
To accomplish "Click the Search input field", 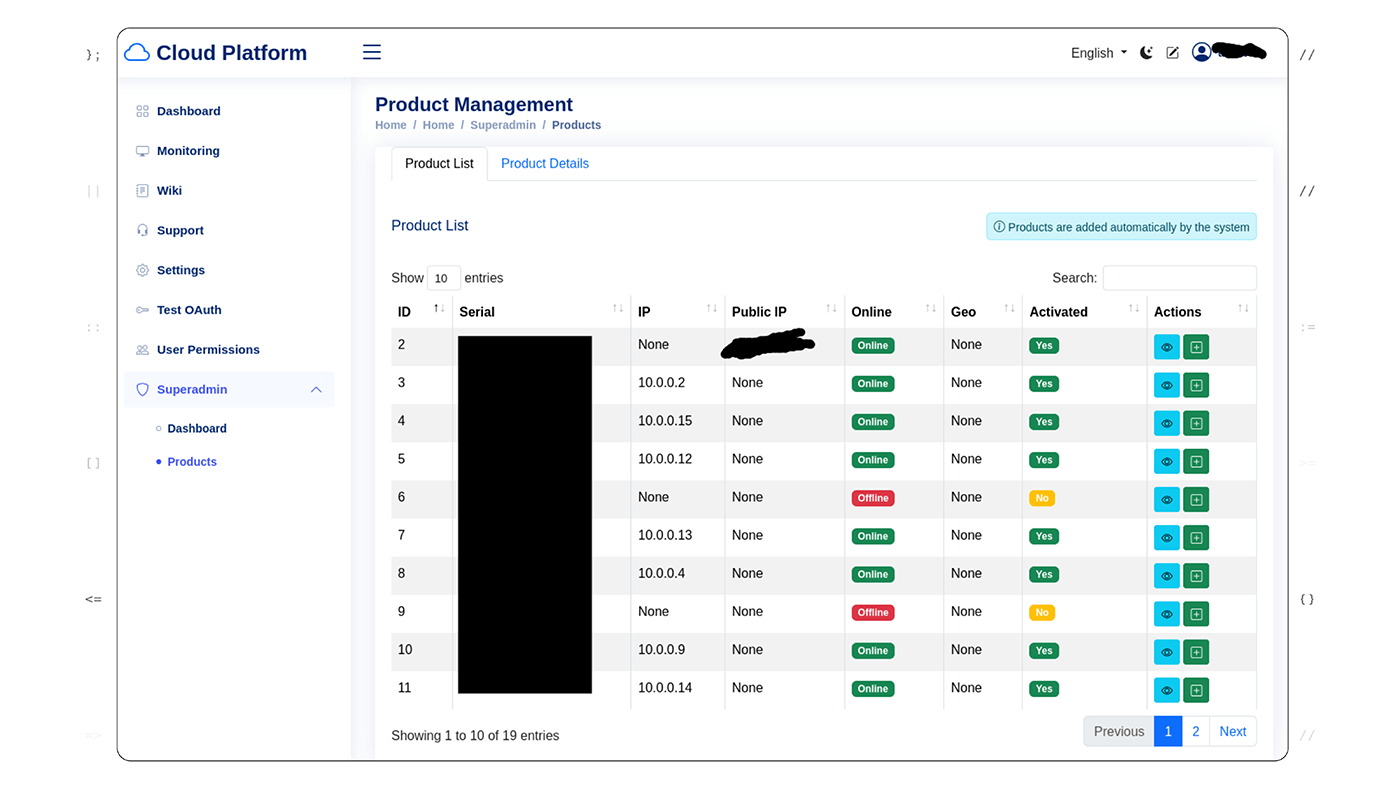I will [1179, 278].
